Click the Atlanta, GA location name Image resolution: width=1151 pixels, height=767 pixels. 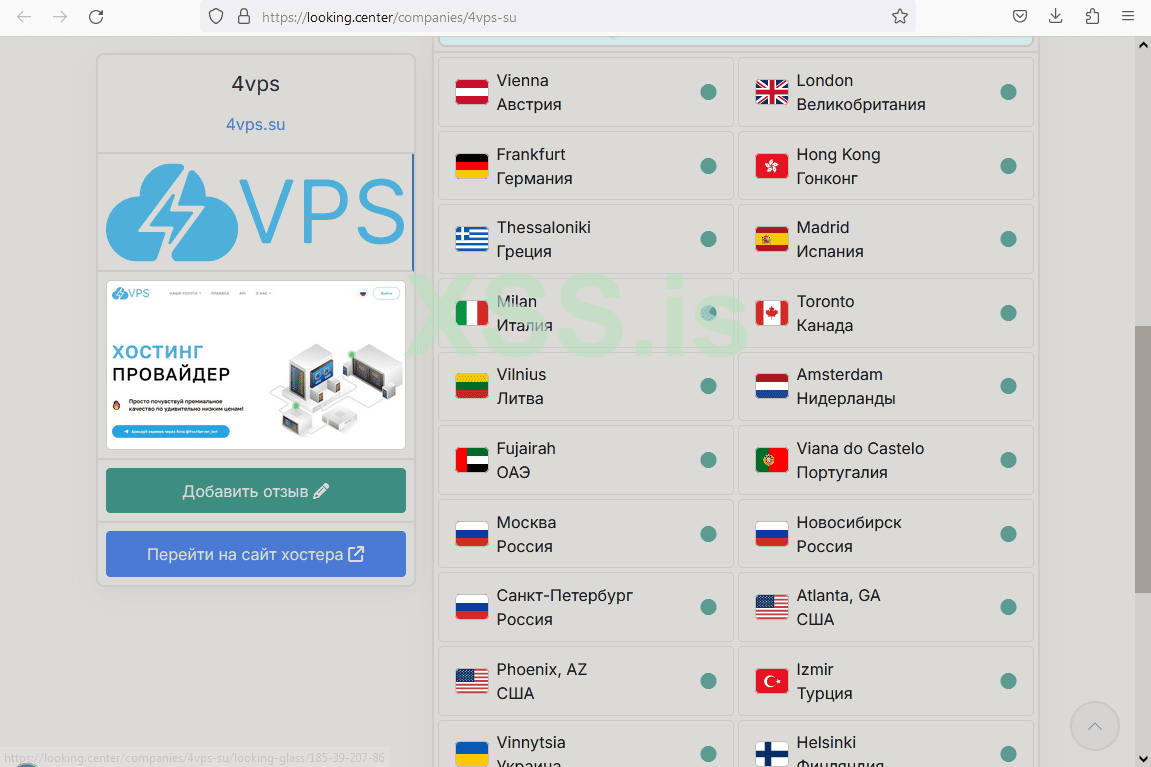(x=838, y=595)
